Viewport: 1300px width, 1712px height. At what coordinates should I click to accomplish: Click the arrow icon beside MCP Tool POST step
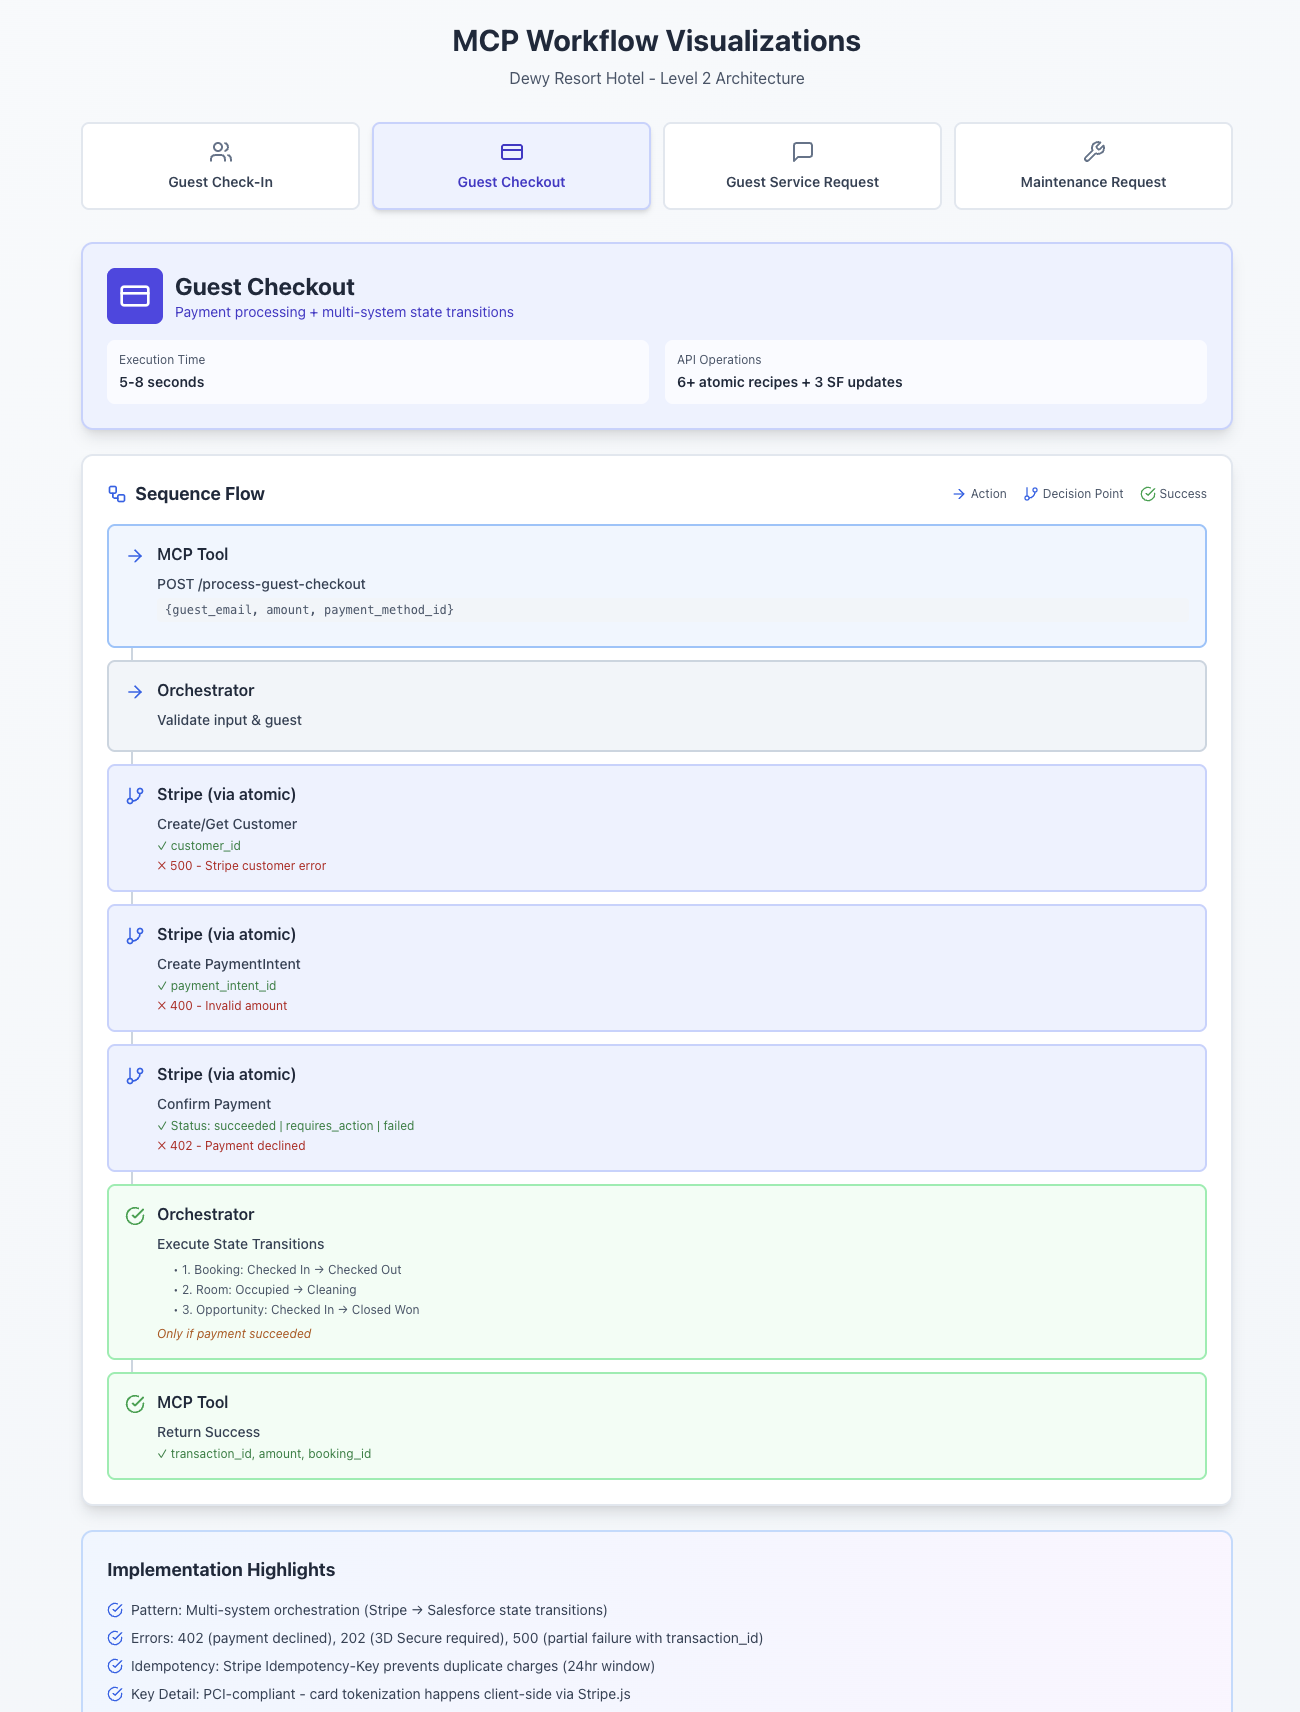point(135,556)
